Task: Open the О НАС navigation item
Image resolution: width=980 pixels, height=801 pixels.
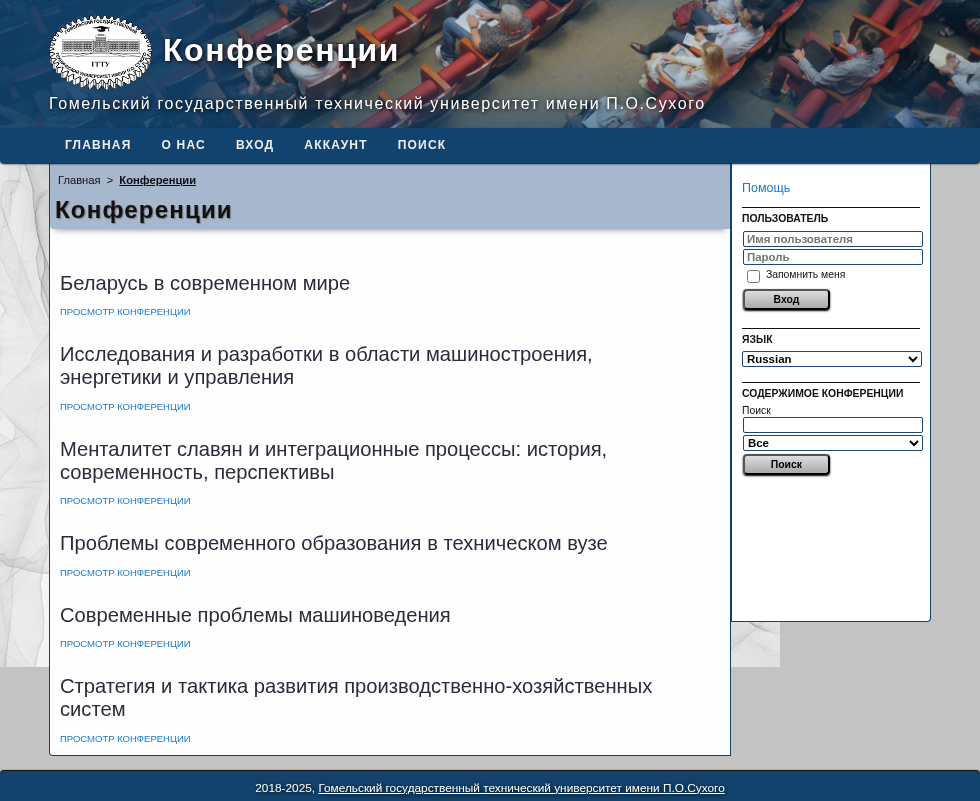Action: point(183,145)
